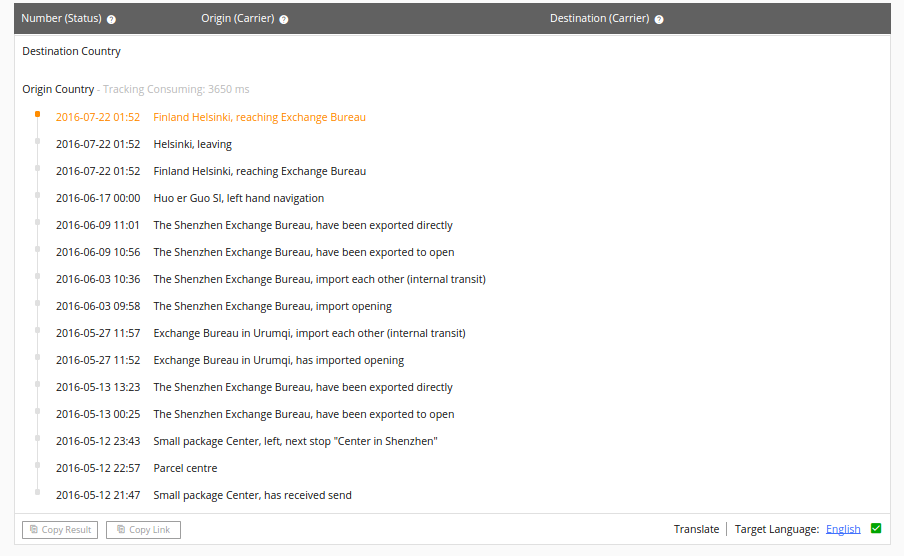Click timeline dot for Helsinki, leaving
Viewport: 904px width, 556px height.
click(37, 141)
